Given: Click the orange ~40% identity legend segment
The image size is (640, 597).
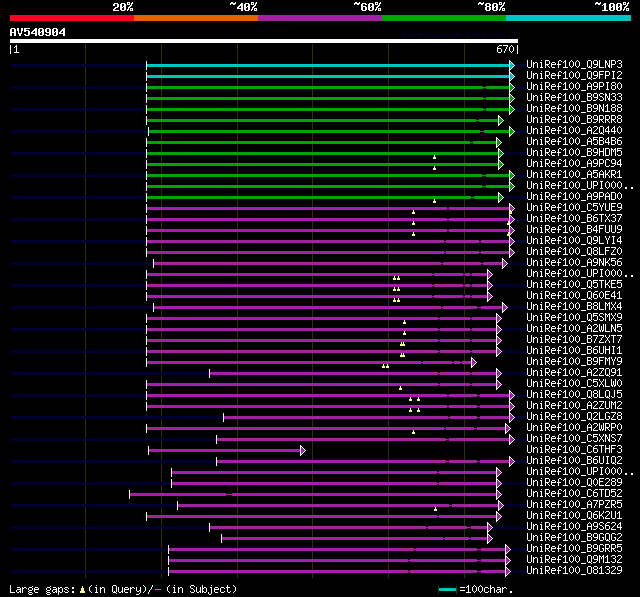Looking at the screenshot, I should pos(196,18).
